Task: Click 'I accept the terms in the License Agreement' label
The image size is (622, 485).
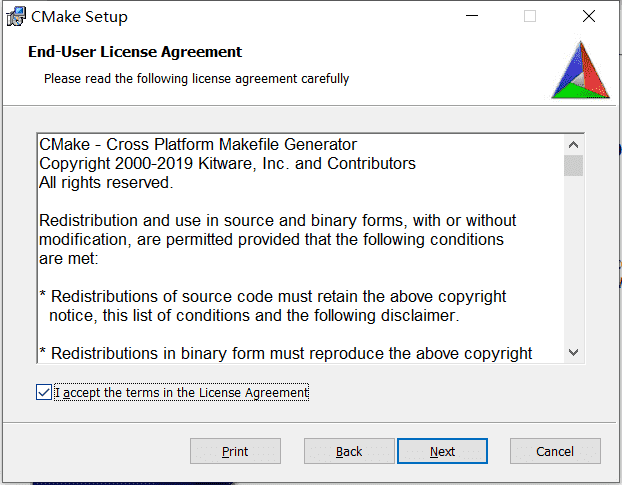Action: pyautogui.click(x=181, y=392)
